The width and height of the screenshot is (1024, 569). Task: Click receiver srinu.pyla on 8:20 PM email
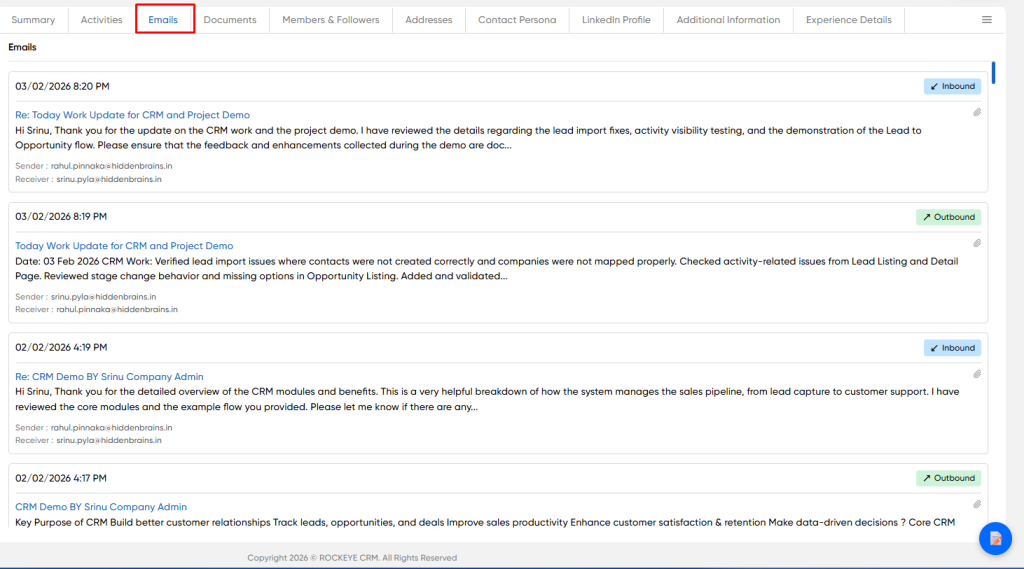coord(109,179)
